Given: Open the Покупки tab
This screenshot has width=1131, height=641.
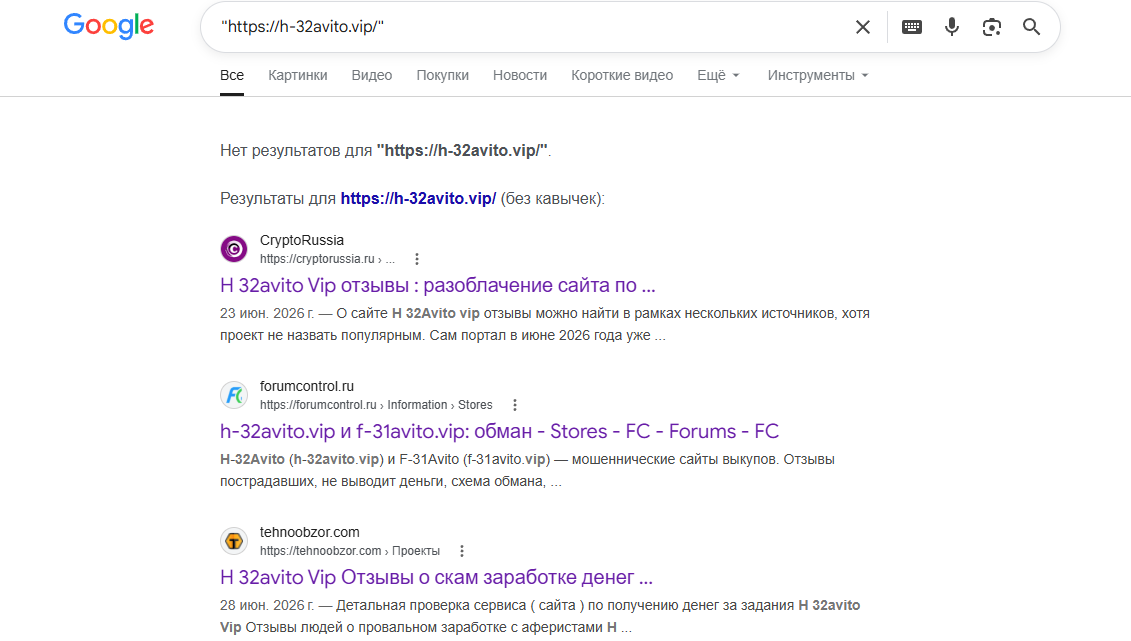Looking at the screenshot, I should tap(443, 76).
